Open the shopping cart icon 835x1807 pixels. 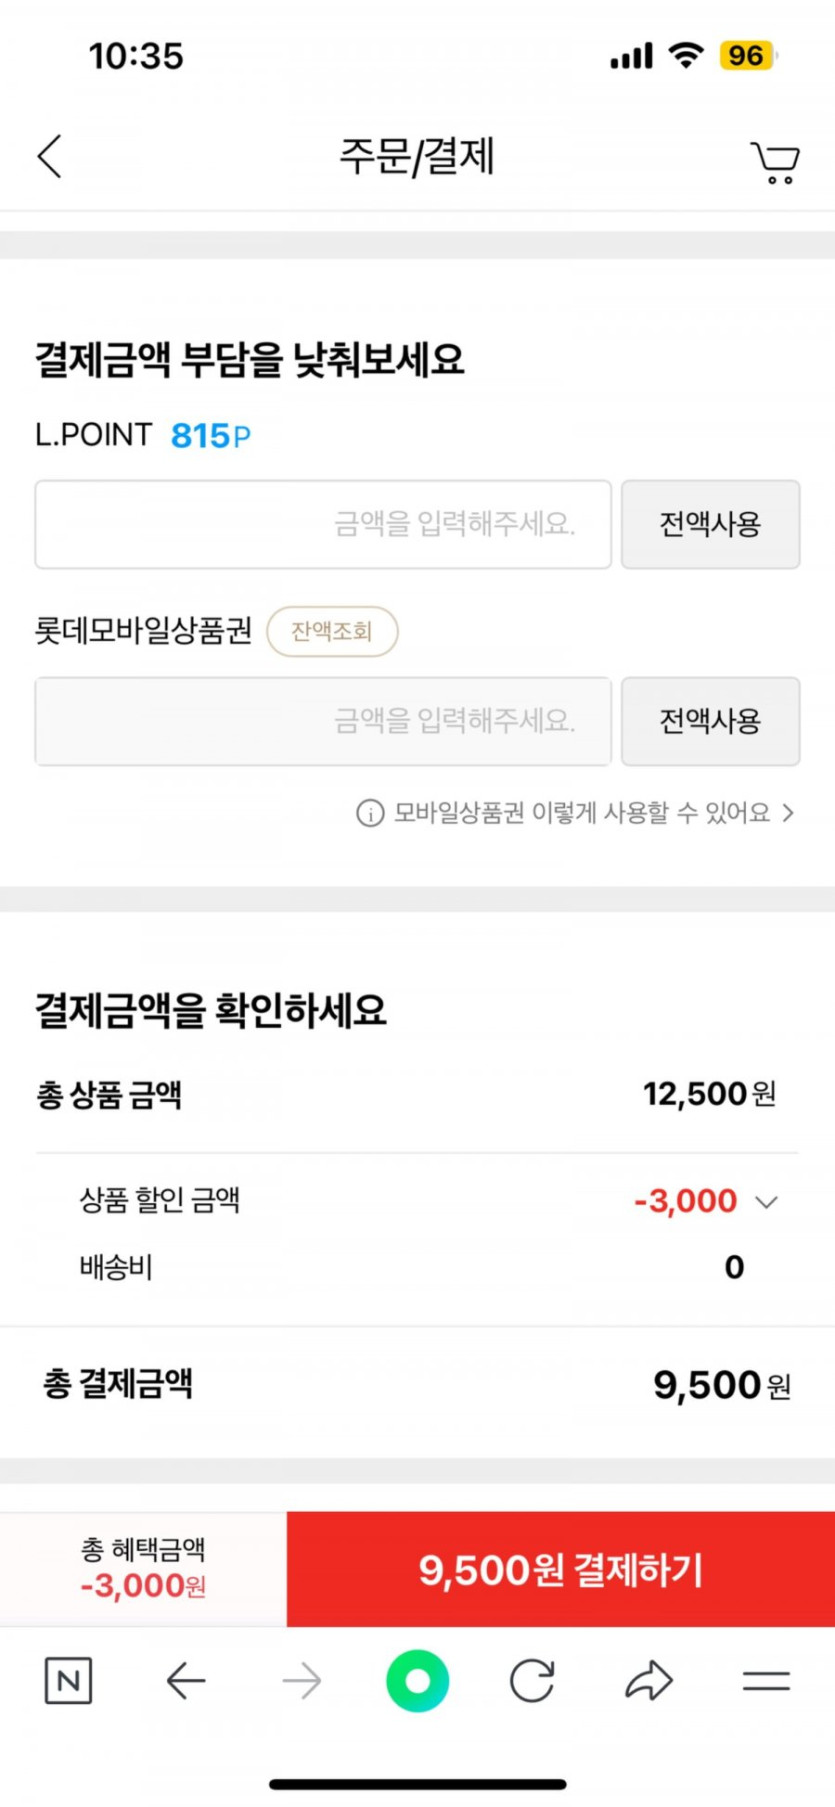775,161
